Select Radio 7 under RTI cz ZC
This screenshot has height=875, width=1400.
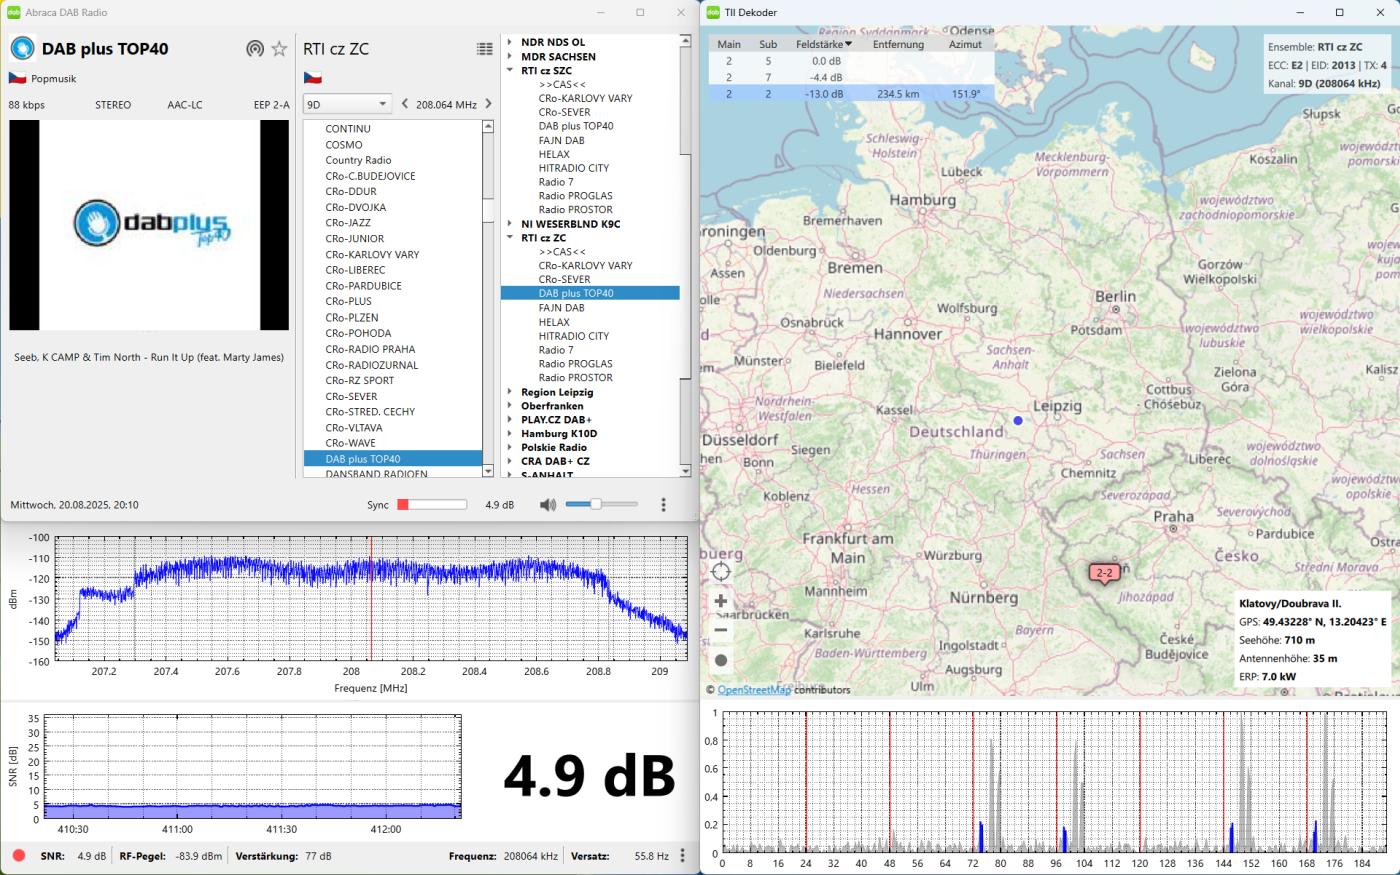point(556,350)
